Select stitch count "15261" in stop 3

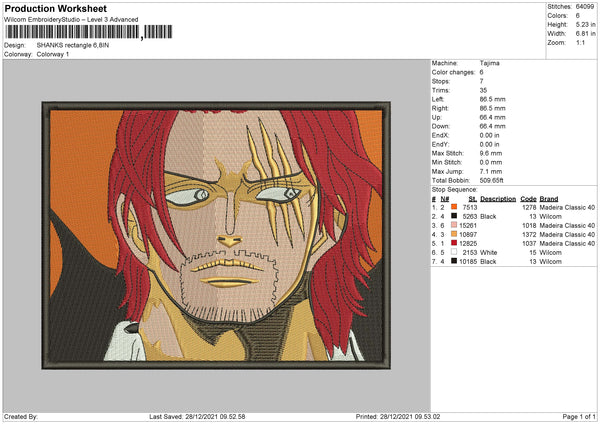468,225
